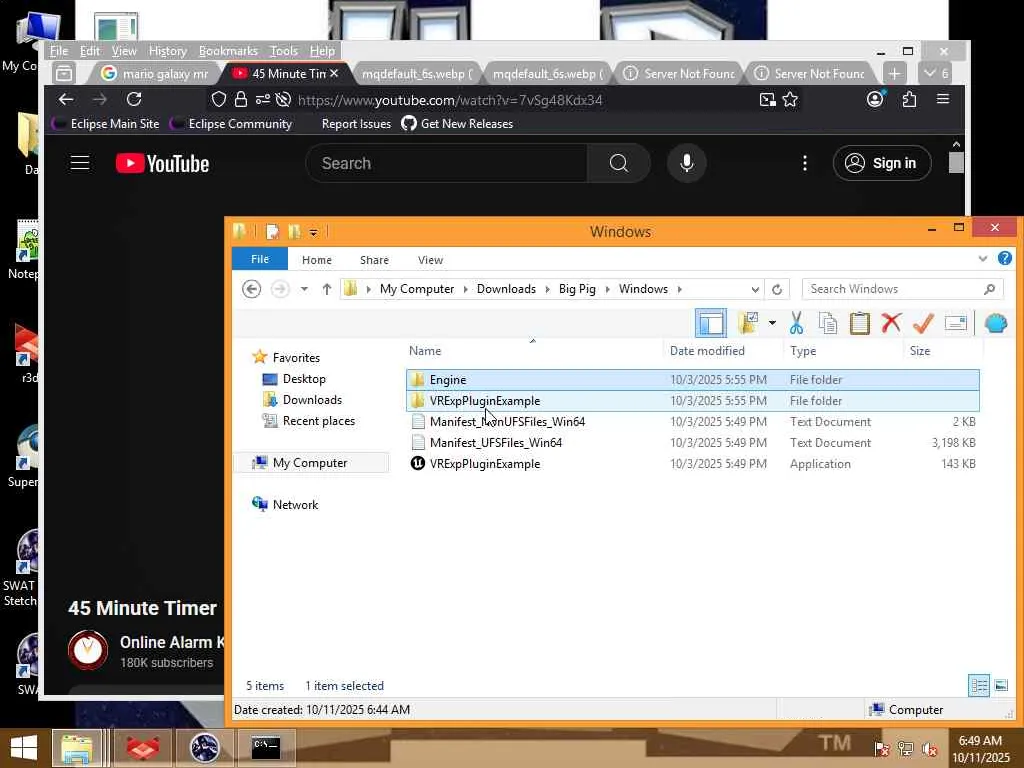Open the list all tabs dropdown

[935, 73]
